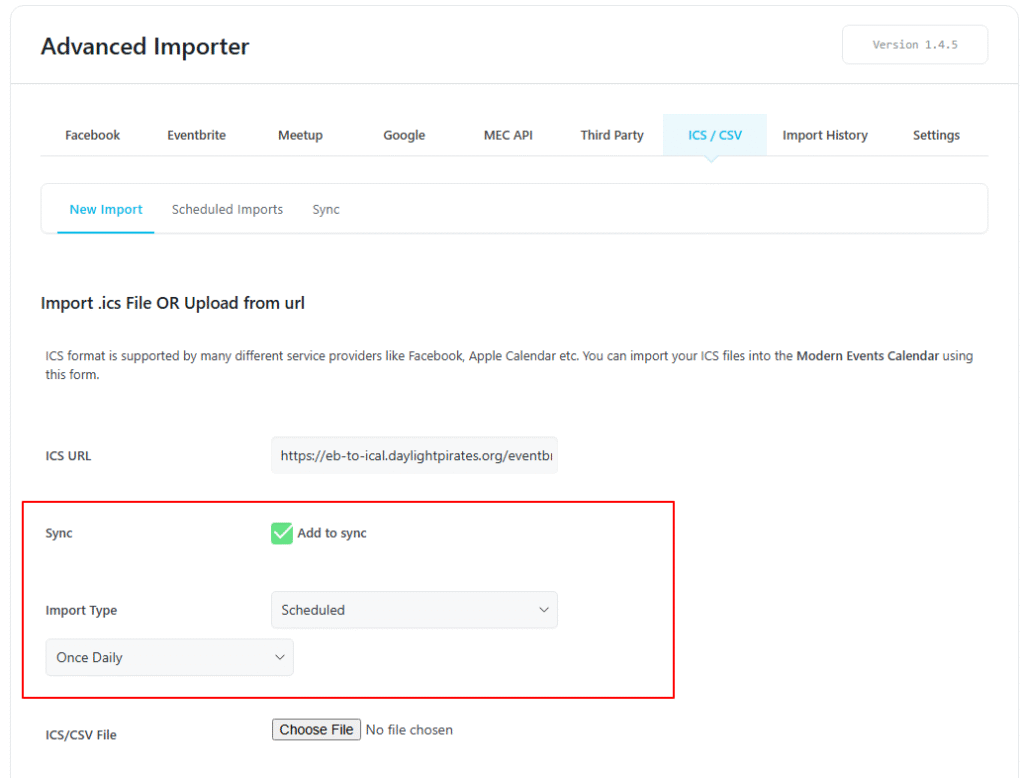Image resolution: width=1024 pixels, height=778 pixels.
Task: Open the Scheduled Imports sub-tab
Action: coord(227,209)
